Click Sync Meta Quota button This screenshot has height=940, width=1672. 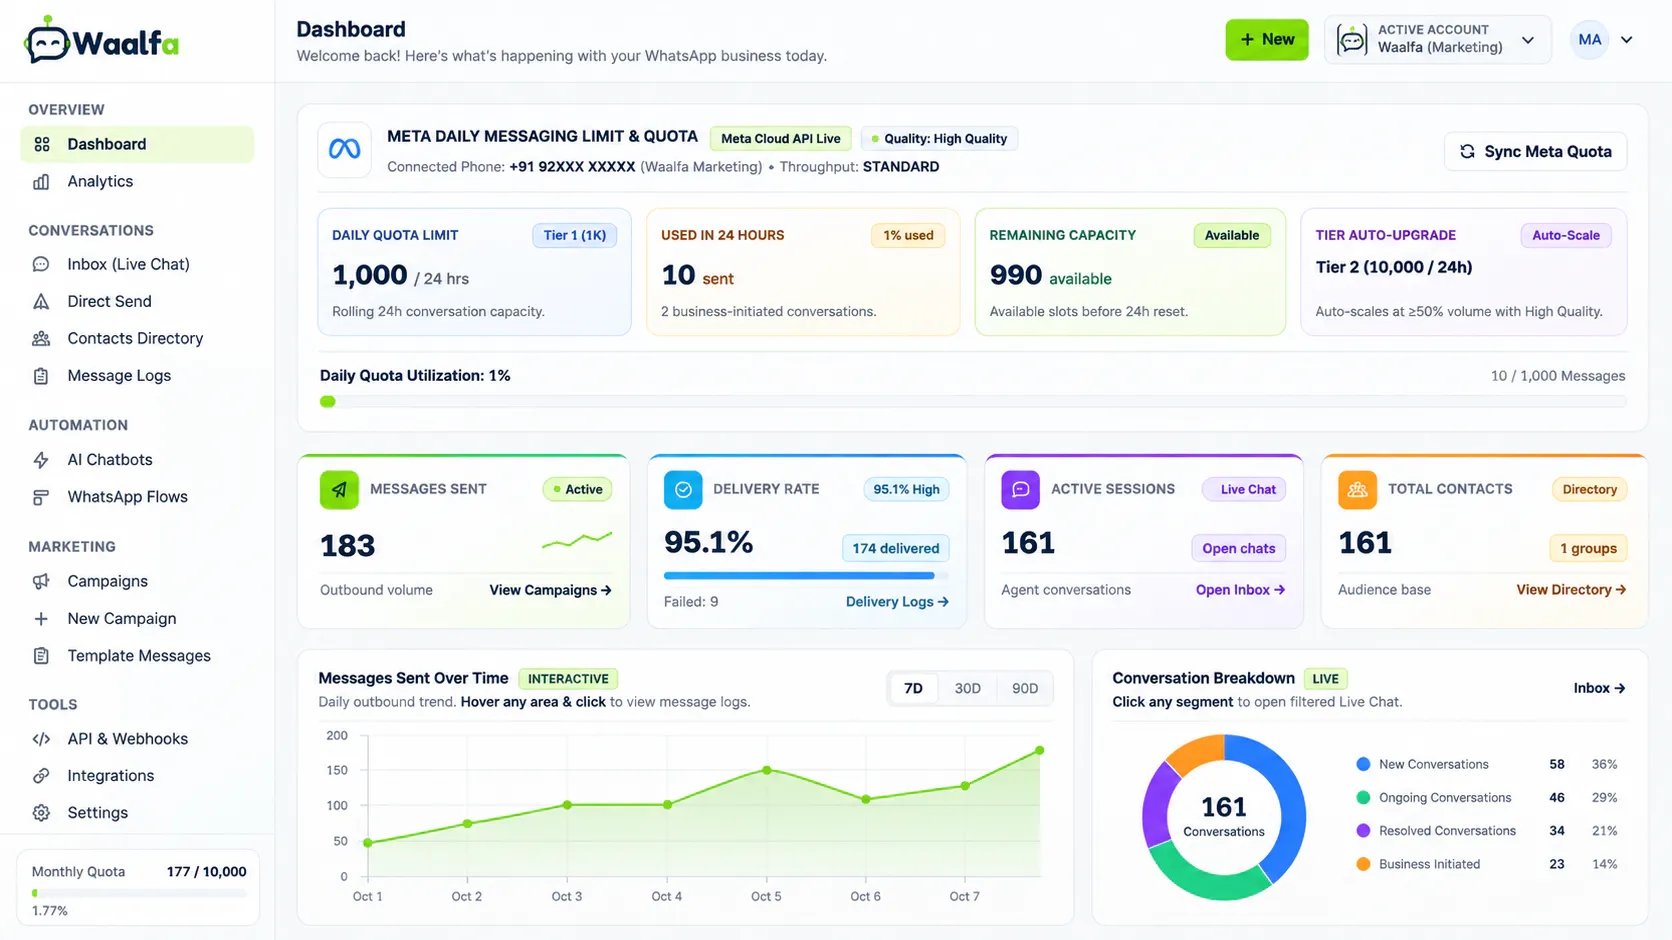pos(1535,151)
